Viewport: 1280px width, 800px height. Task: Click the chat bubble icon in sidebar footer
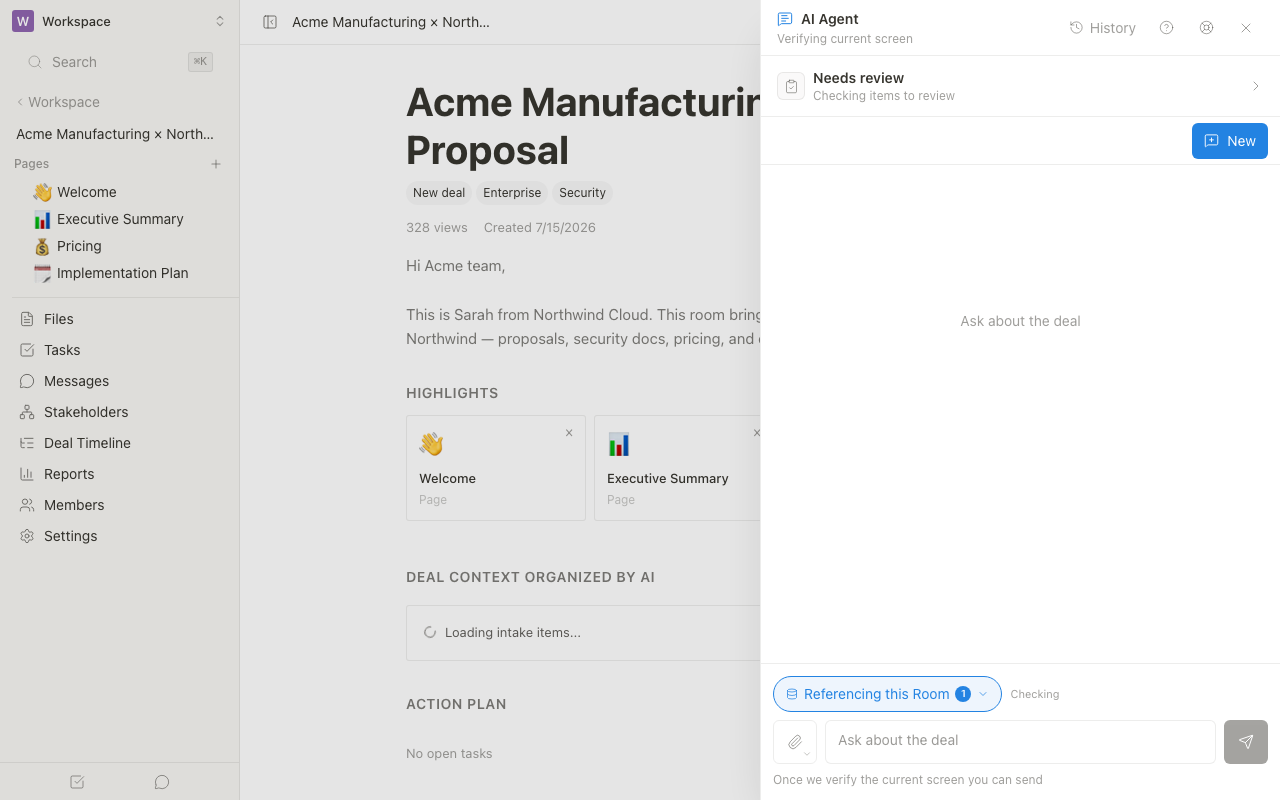coord(162,782)
